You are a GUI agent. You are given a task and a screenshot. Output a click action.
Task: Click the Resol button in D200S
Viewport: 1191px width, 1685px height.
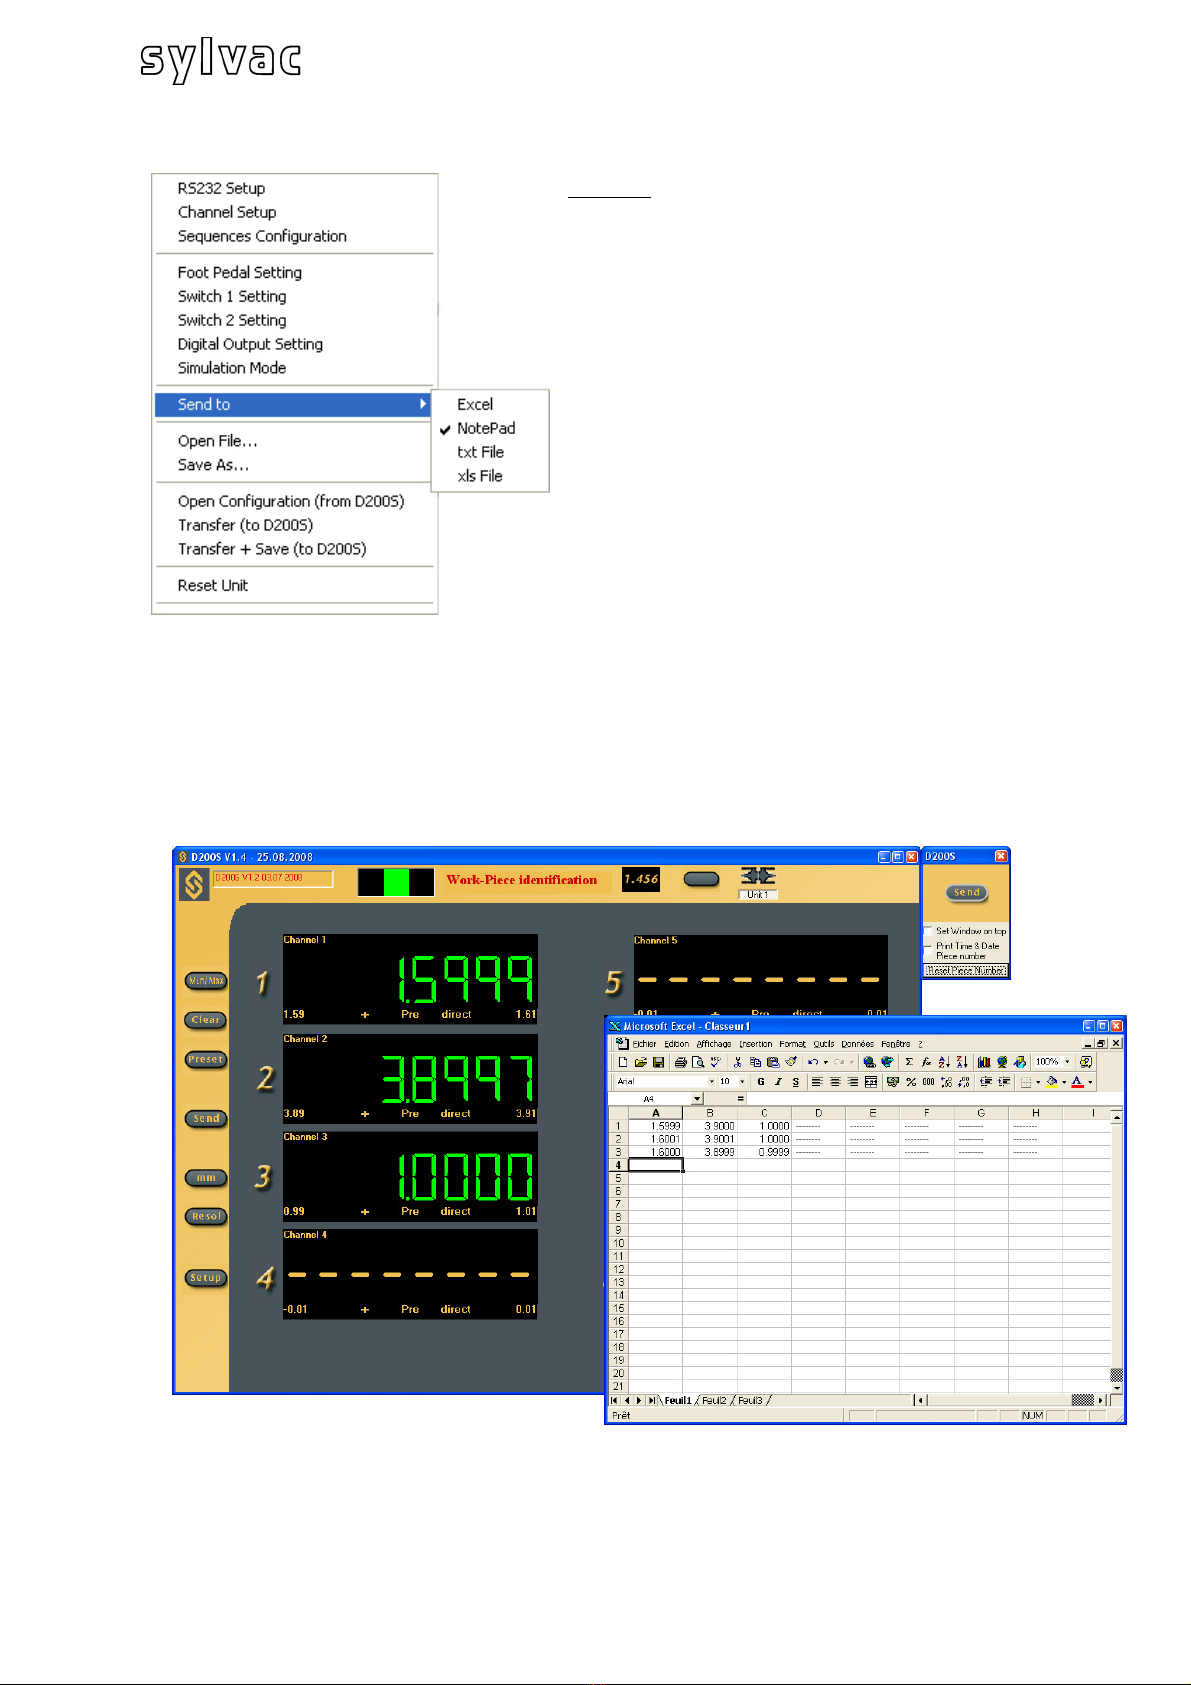pos(206,1217)
